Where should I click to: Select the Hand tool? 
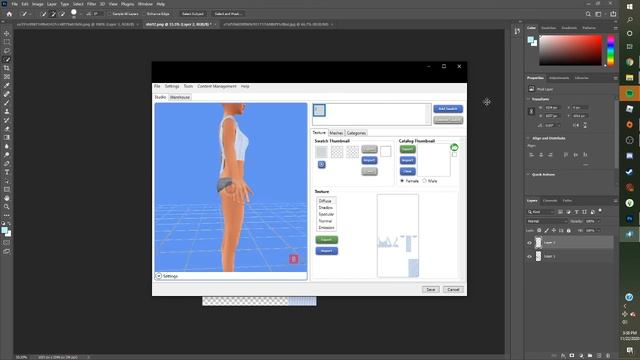(7, 198)
